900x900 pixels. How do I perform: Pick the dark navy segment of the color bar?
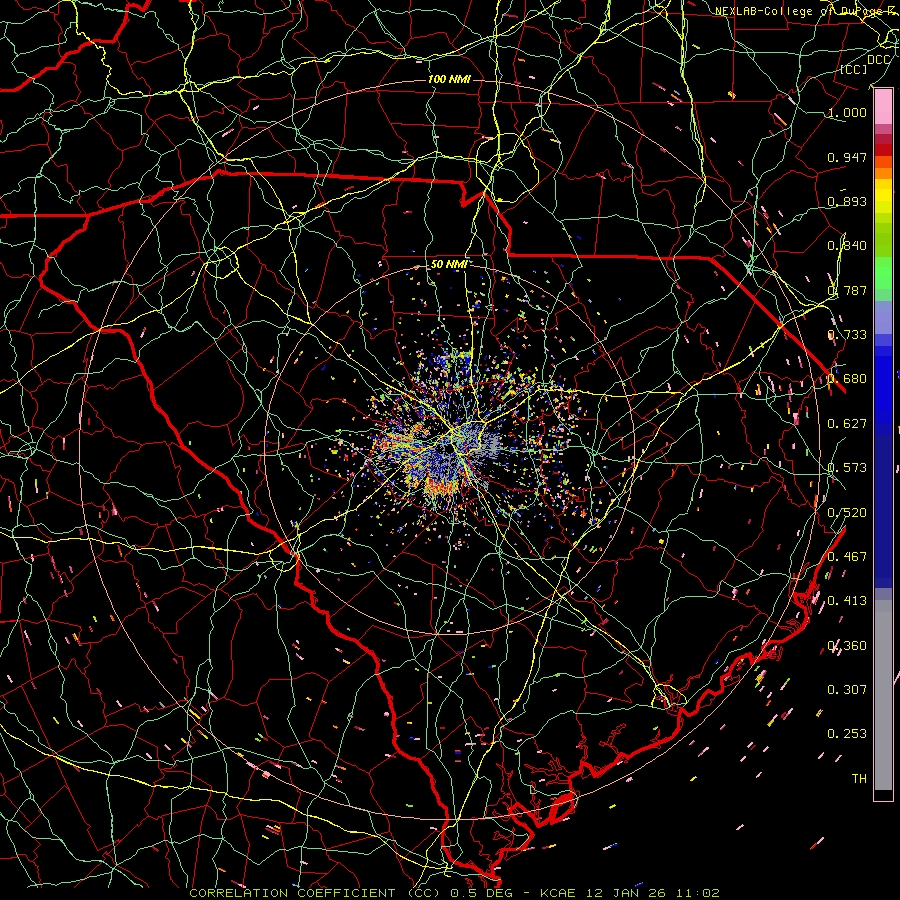(883, 511)
